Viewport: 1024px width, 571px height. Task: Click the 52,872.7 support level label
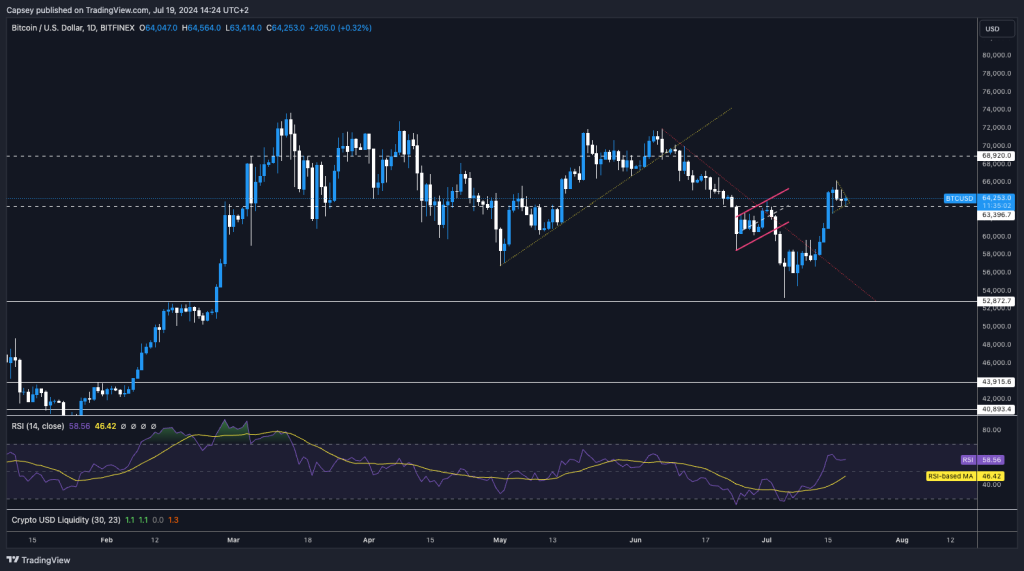pyautogui.click(x=998, y=300)
